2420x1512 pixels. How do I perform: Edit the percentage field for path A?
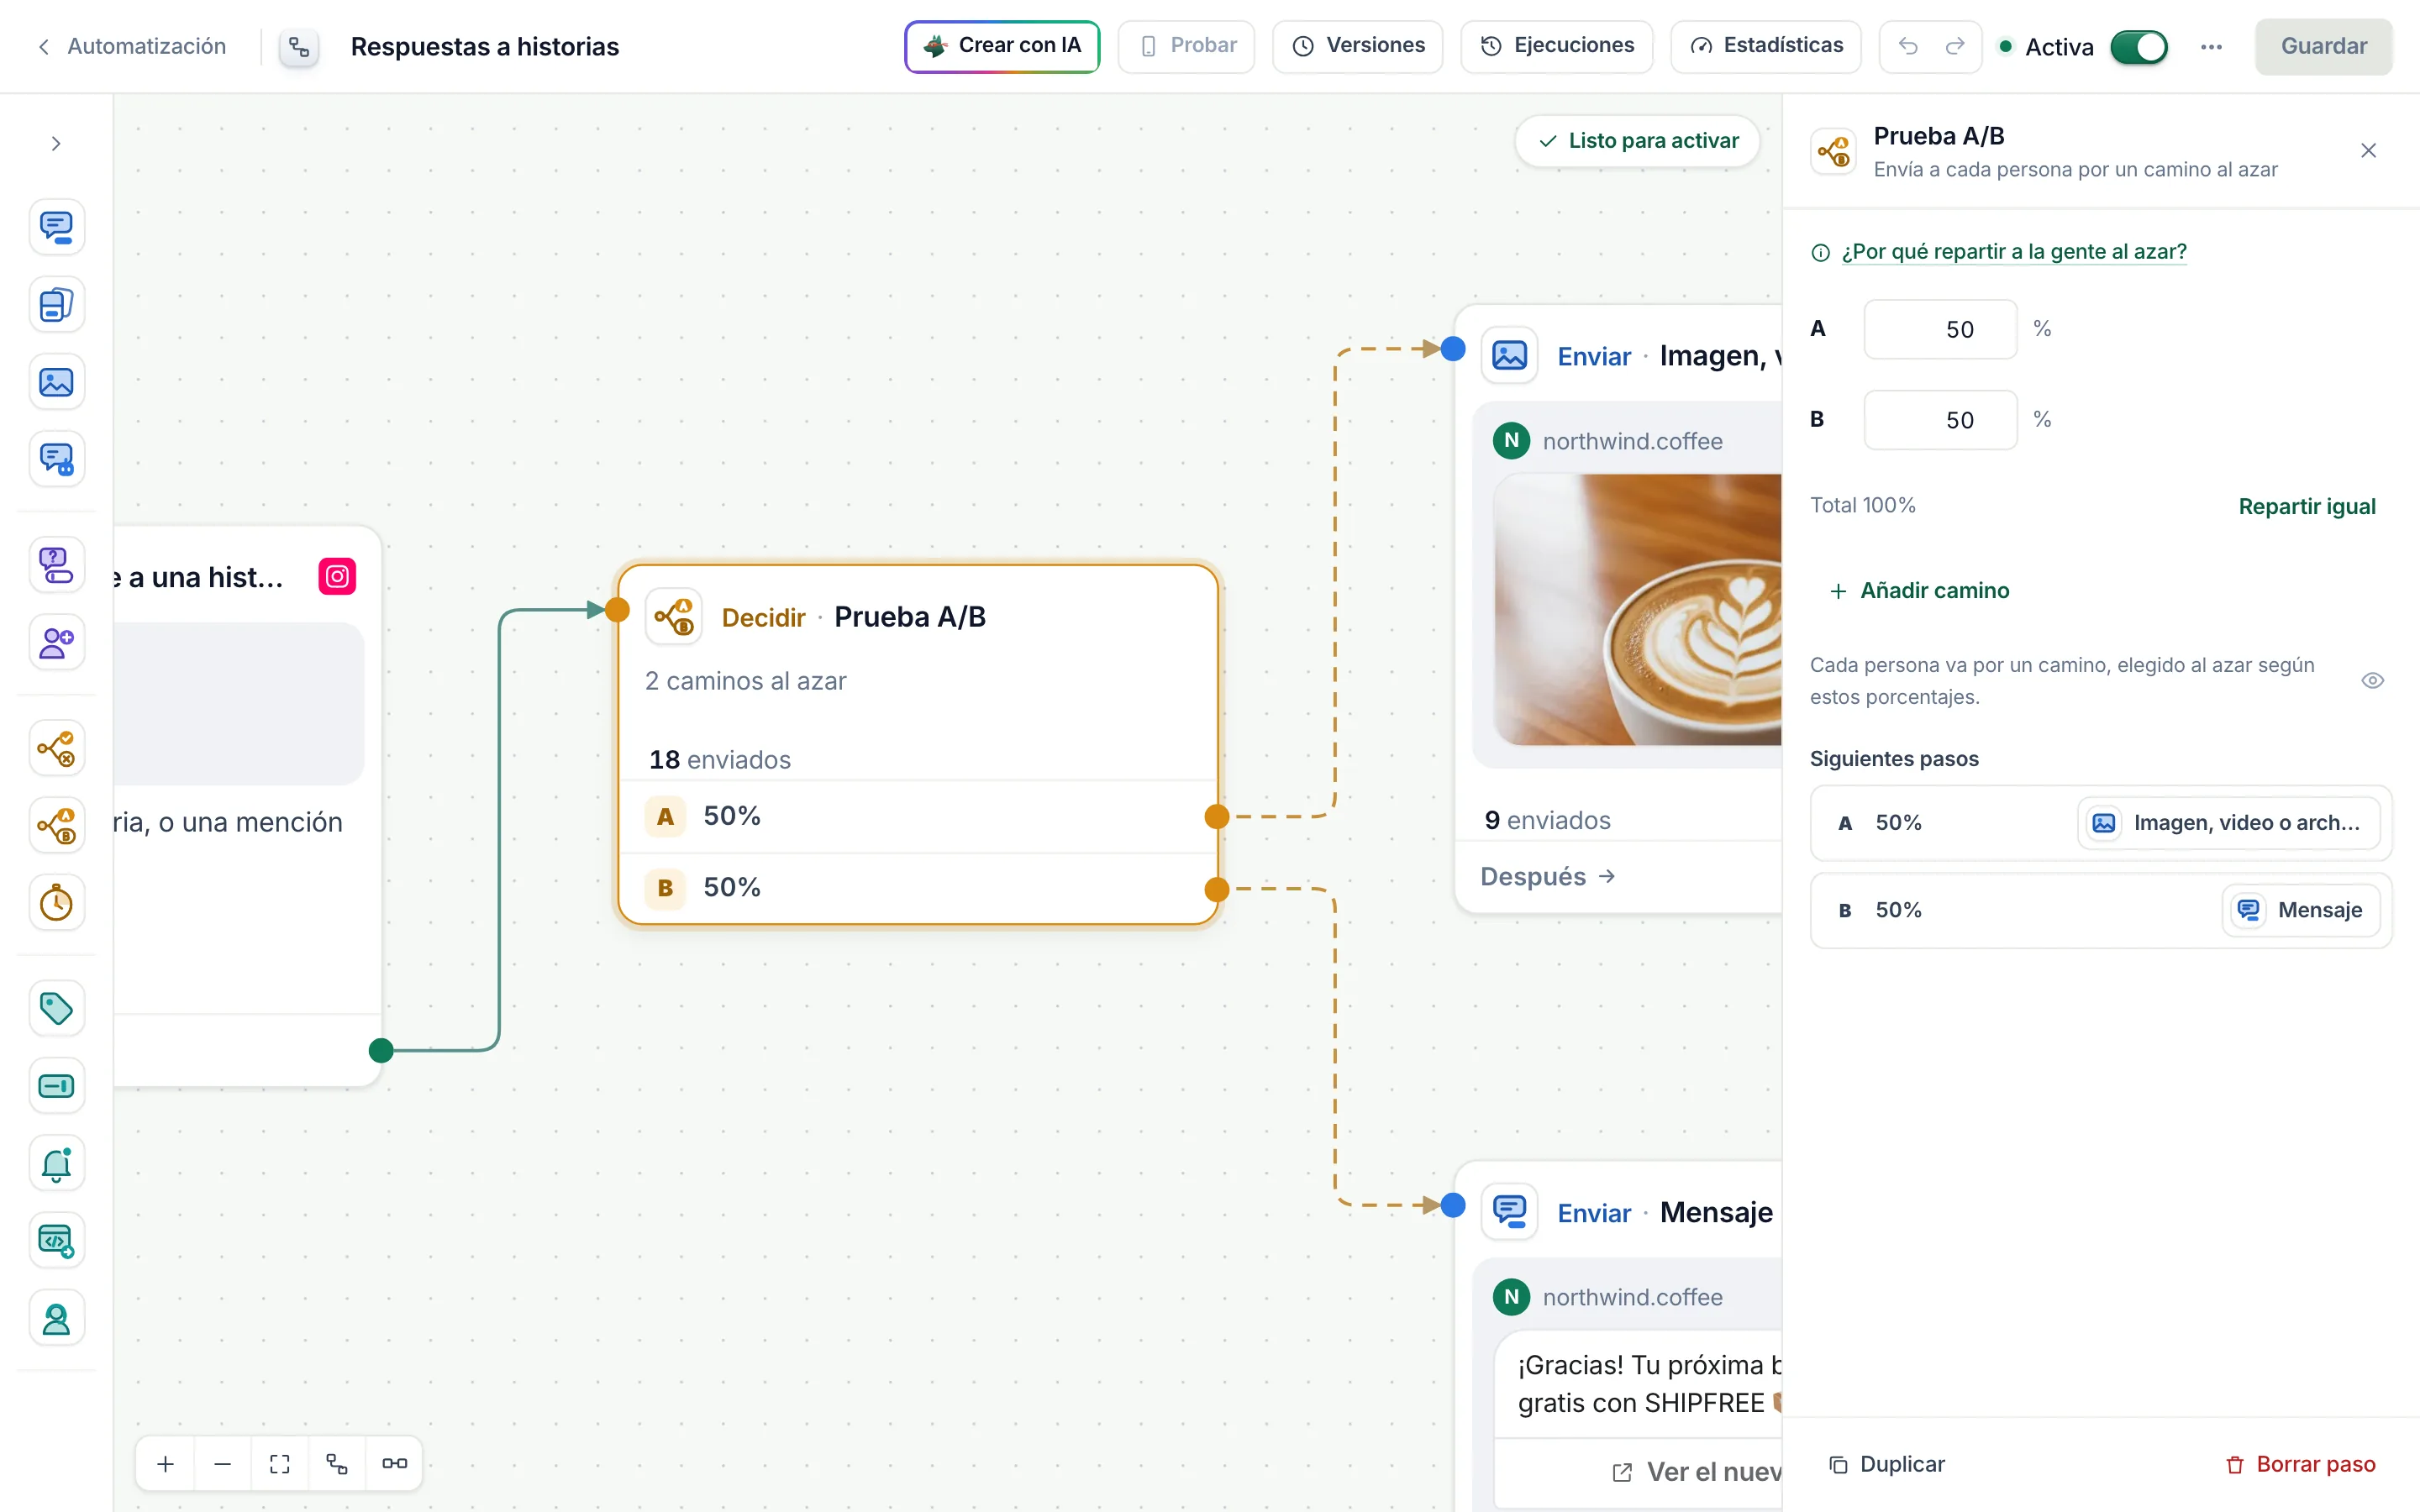click(1939, 329)
